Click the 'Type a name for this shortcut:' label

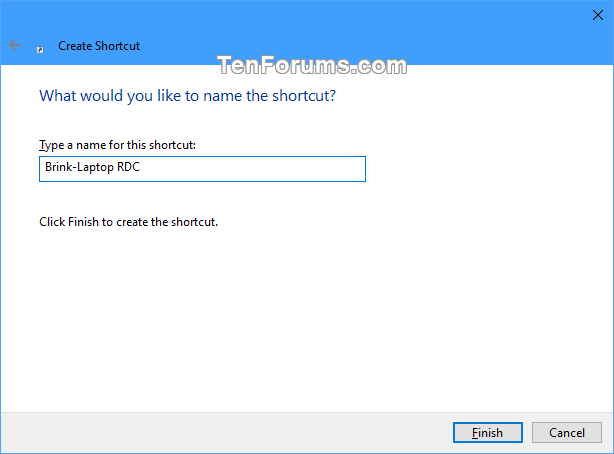(x=117, y=145)
